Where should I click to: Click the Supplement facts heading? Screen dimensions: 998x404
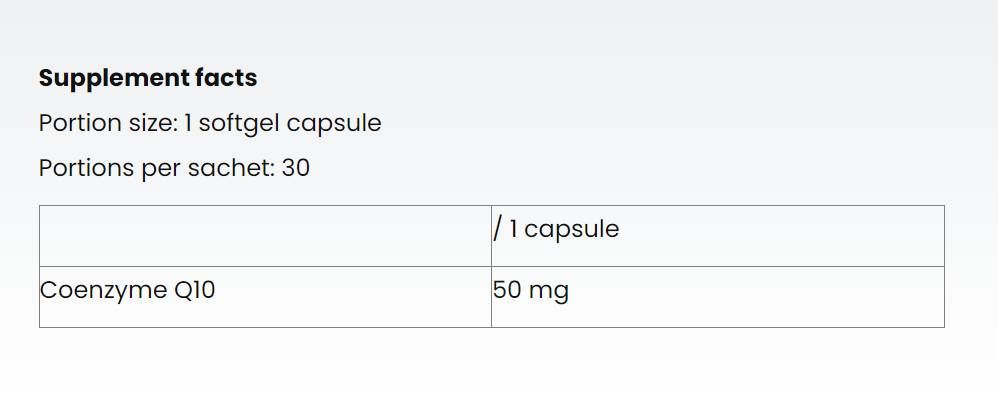click(148, 78)
